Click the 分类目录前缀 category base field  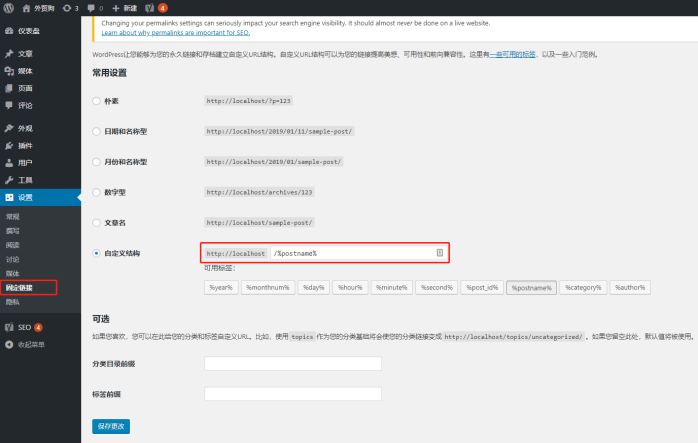pyautogui.click(x=293, y=363)
